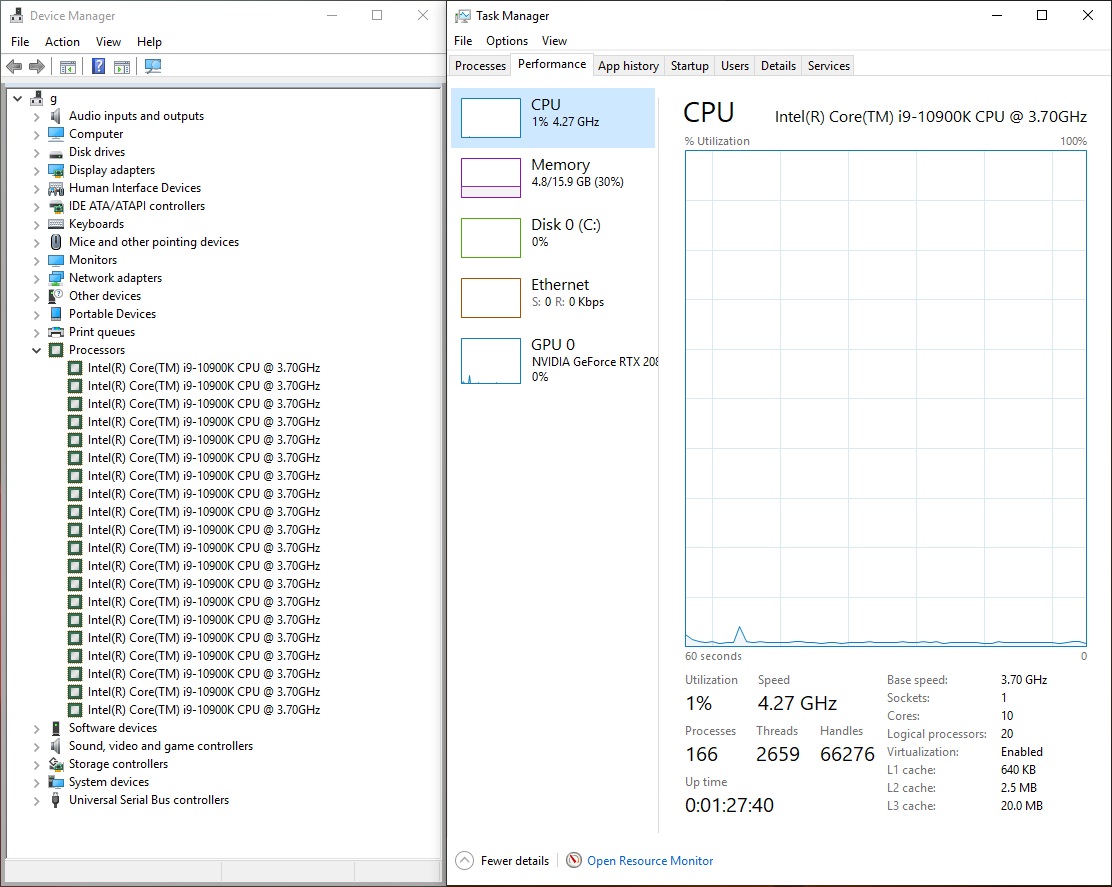Open the Options menu in Task Manager
Screen dimensions: 1112x887
coord(506,41)
